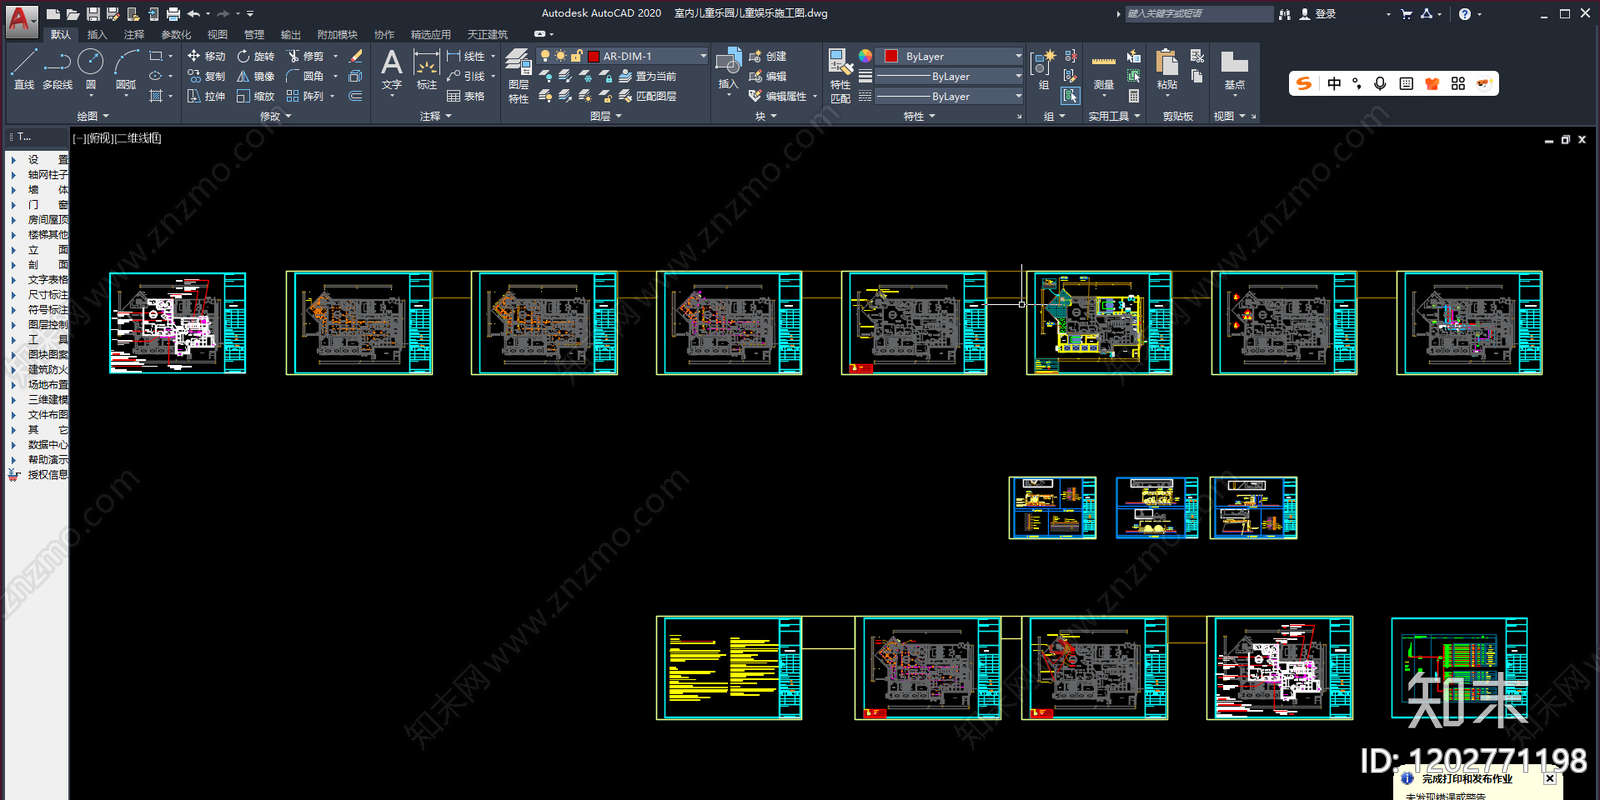Screen dimensions: 1600x800
Task: Click the red object color swatch
Action: [x=891, y=56]
